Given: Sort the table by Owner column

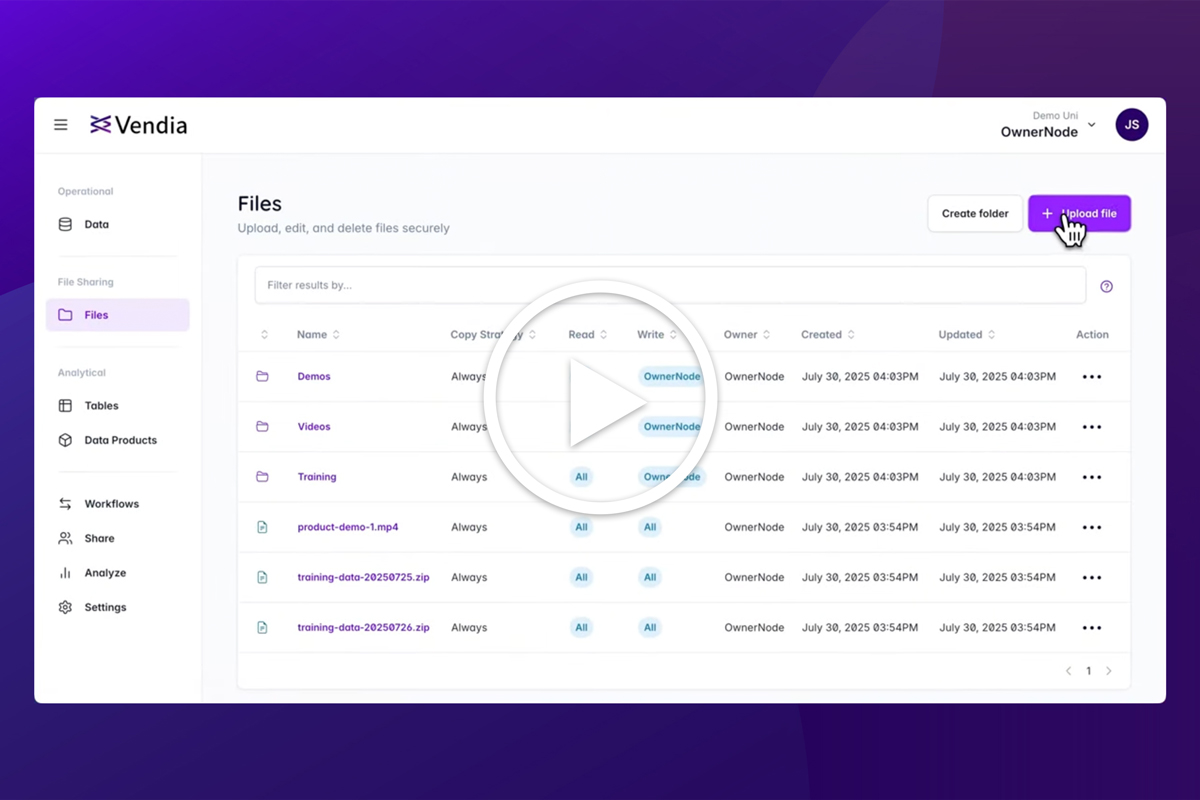Looking at the screenshot, I should tap(748, 335).
